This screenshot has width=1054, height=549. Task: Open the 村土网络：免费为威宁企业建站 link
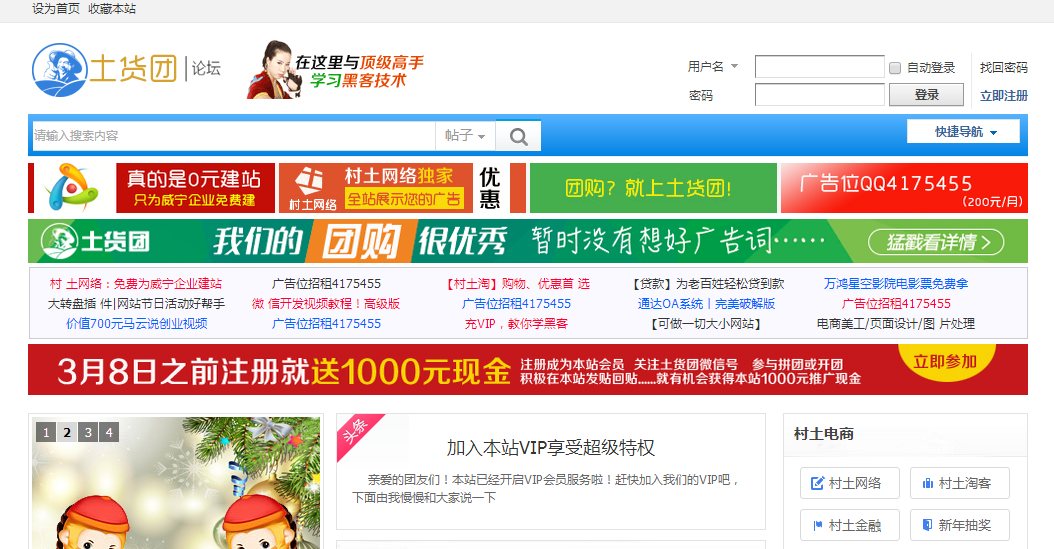136,284
